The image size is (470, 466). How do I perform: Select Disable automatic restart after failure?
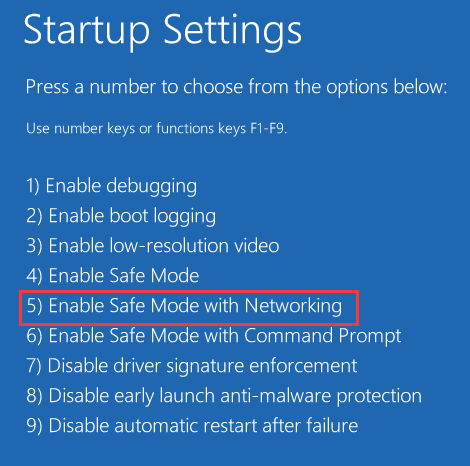192,426
